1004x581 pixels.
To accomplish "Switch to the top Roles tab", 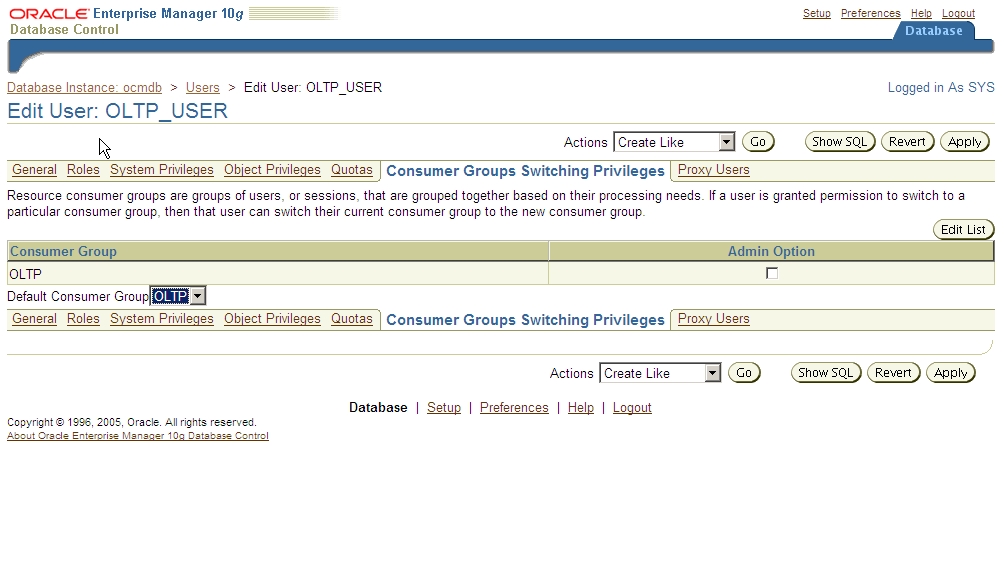I will (83, 170).
